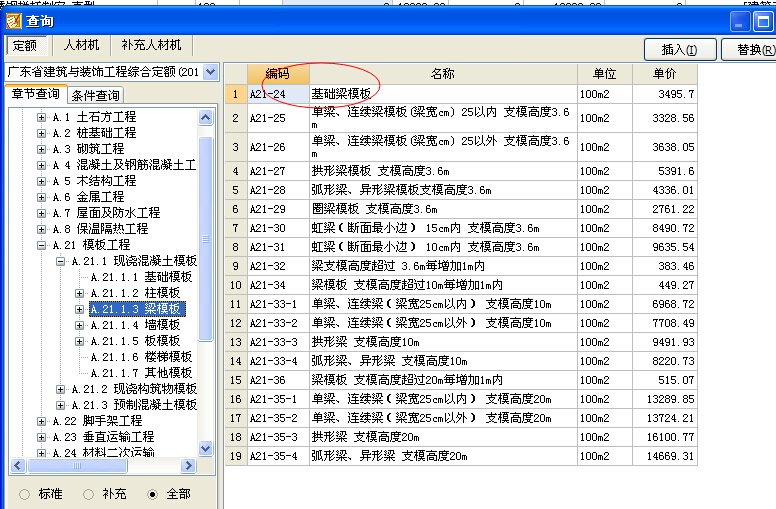The height and width of the screenshot is (509, 776).
Task: Click the tree scroll down arrow
Action: point(205,449)
